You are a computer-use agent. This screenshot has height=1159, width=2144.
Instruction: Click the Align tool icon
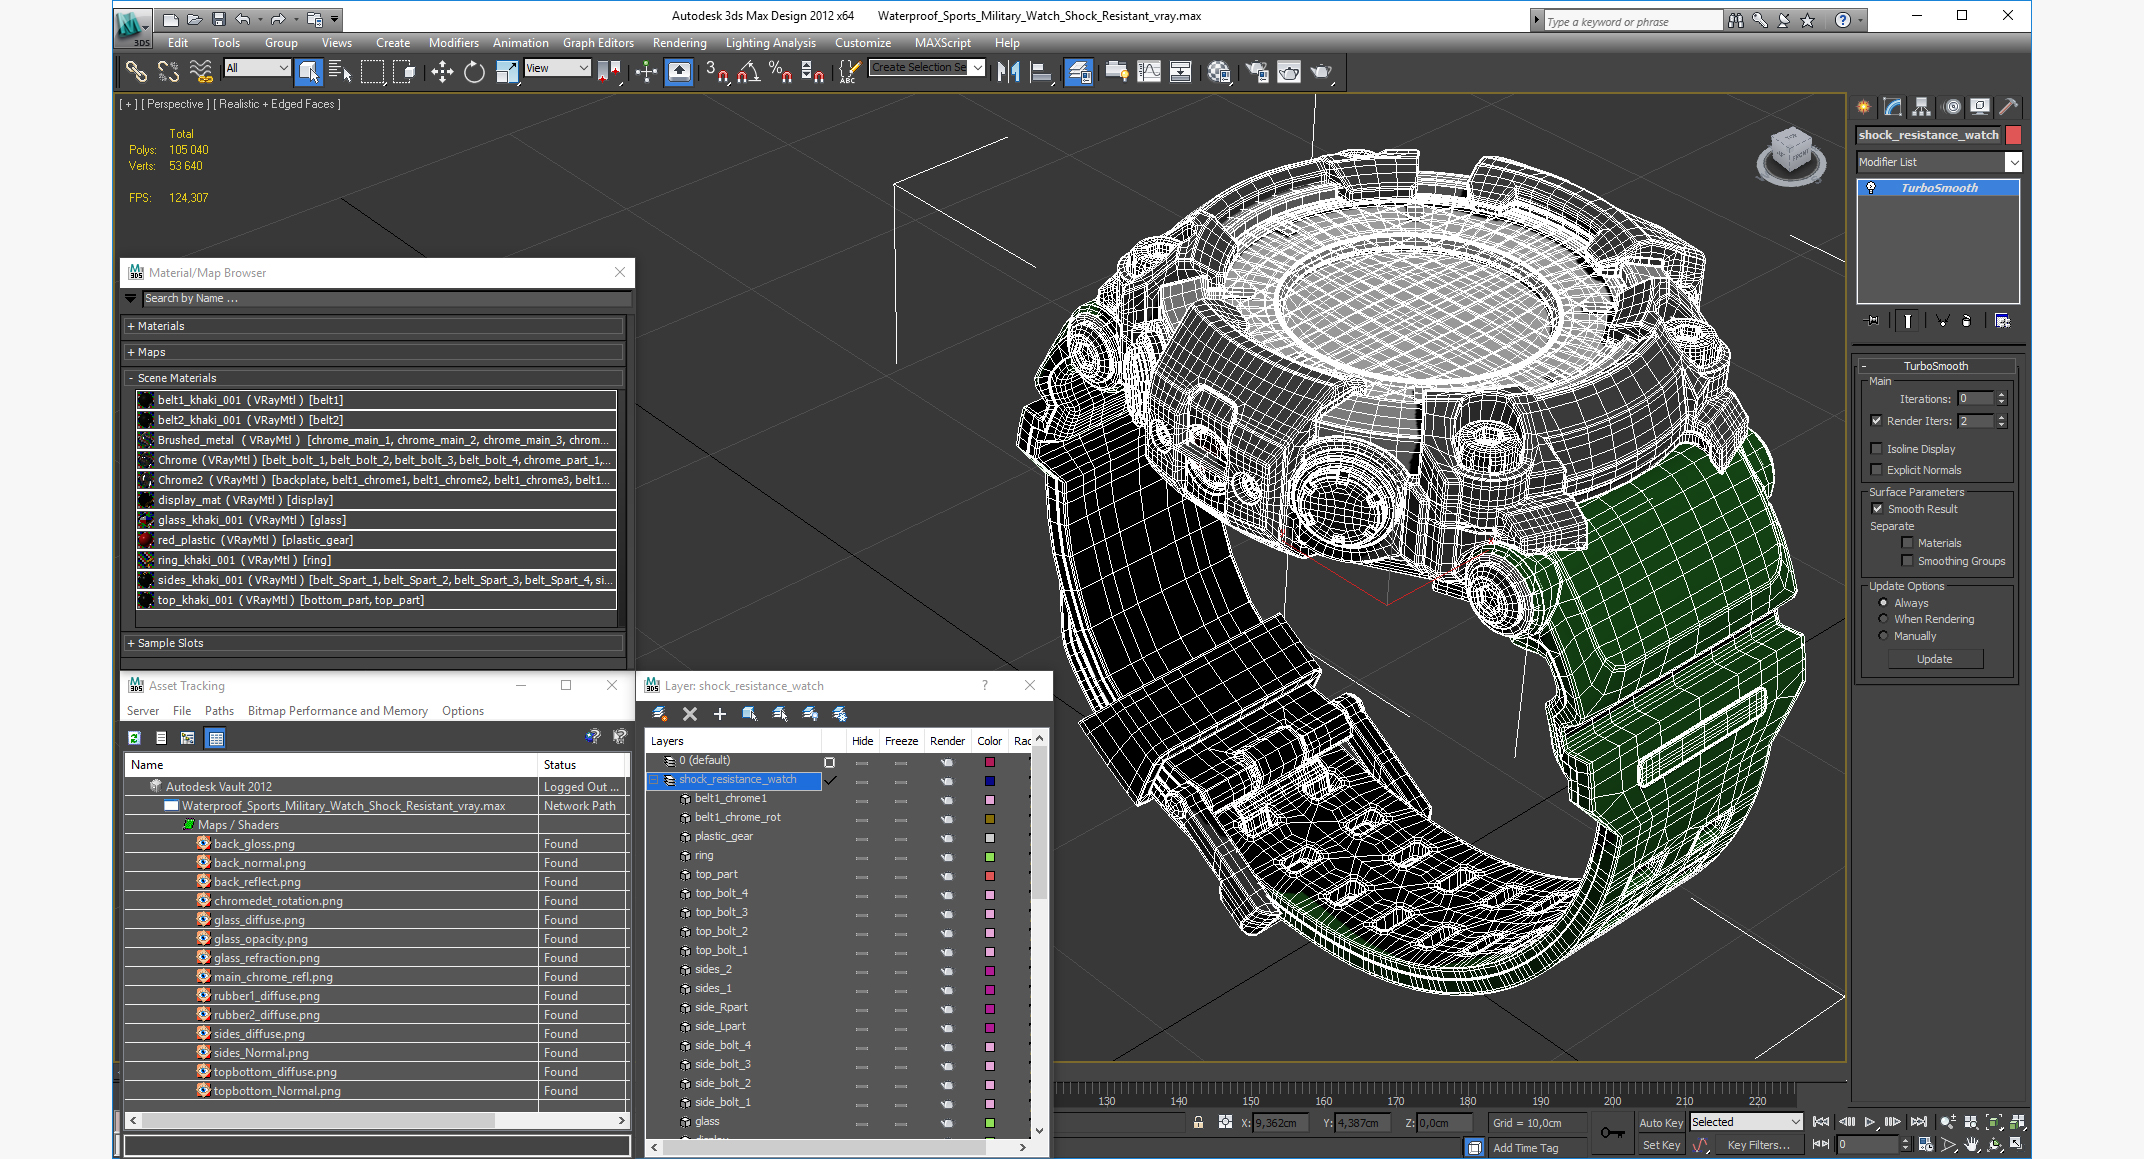coord(1041,71)
